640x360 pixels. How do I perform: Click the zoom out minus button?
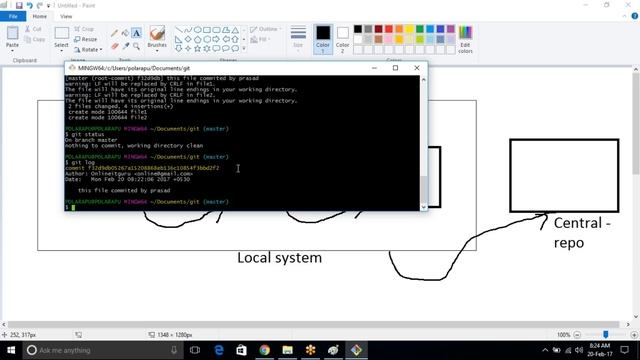[x=577, y=335]
